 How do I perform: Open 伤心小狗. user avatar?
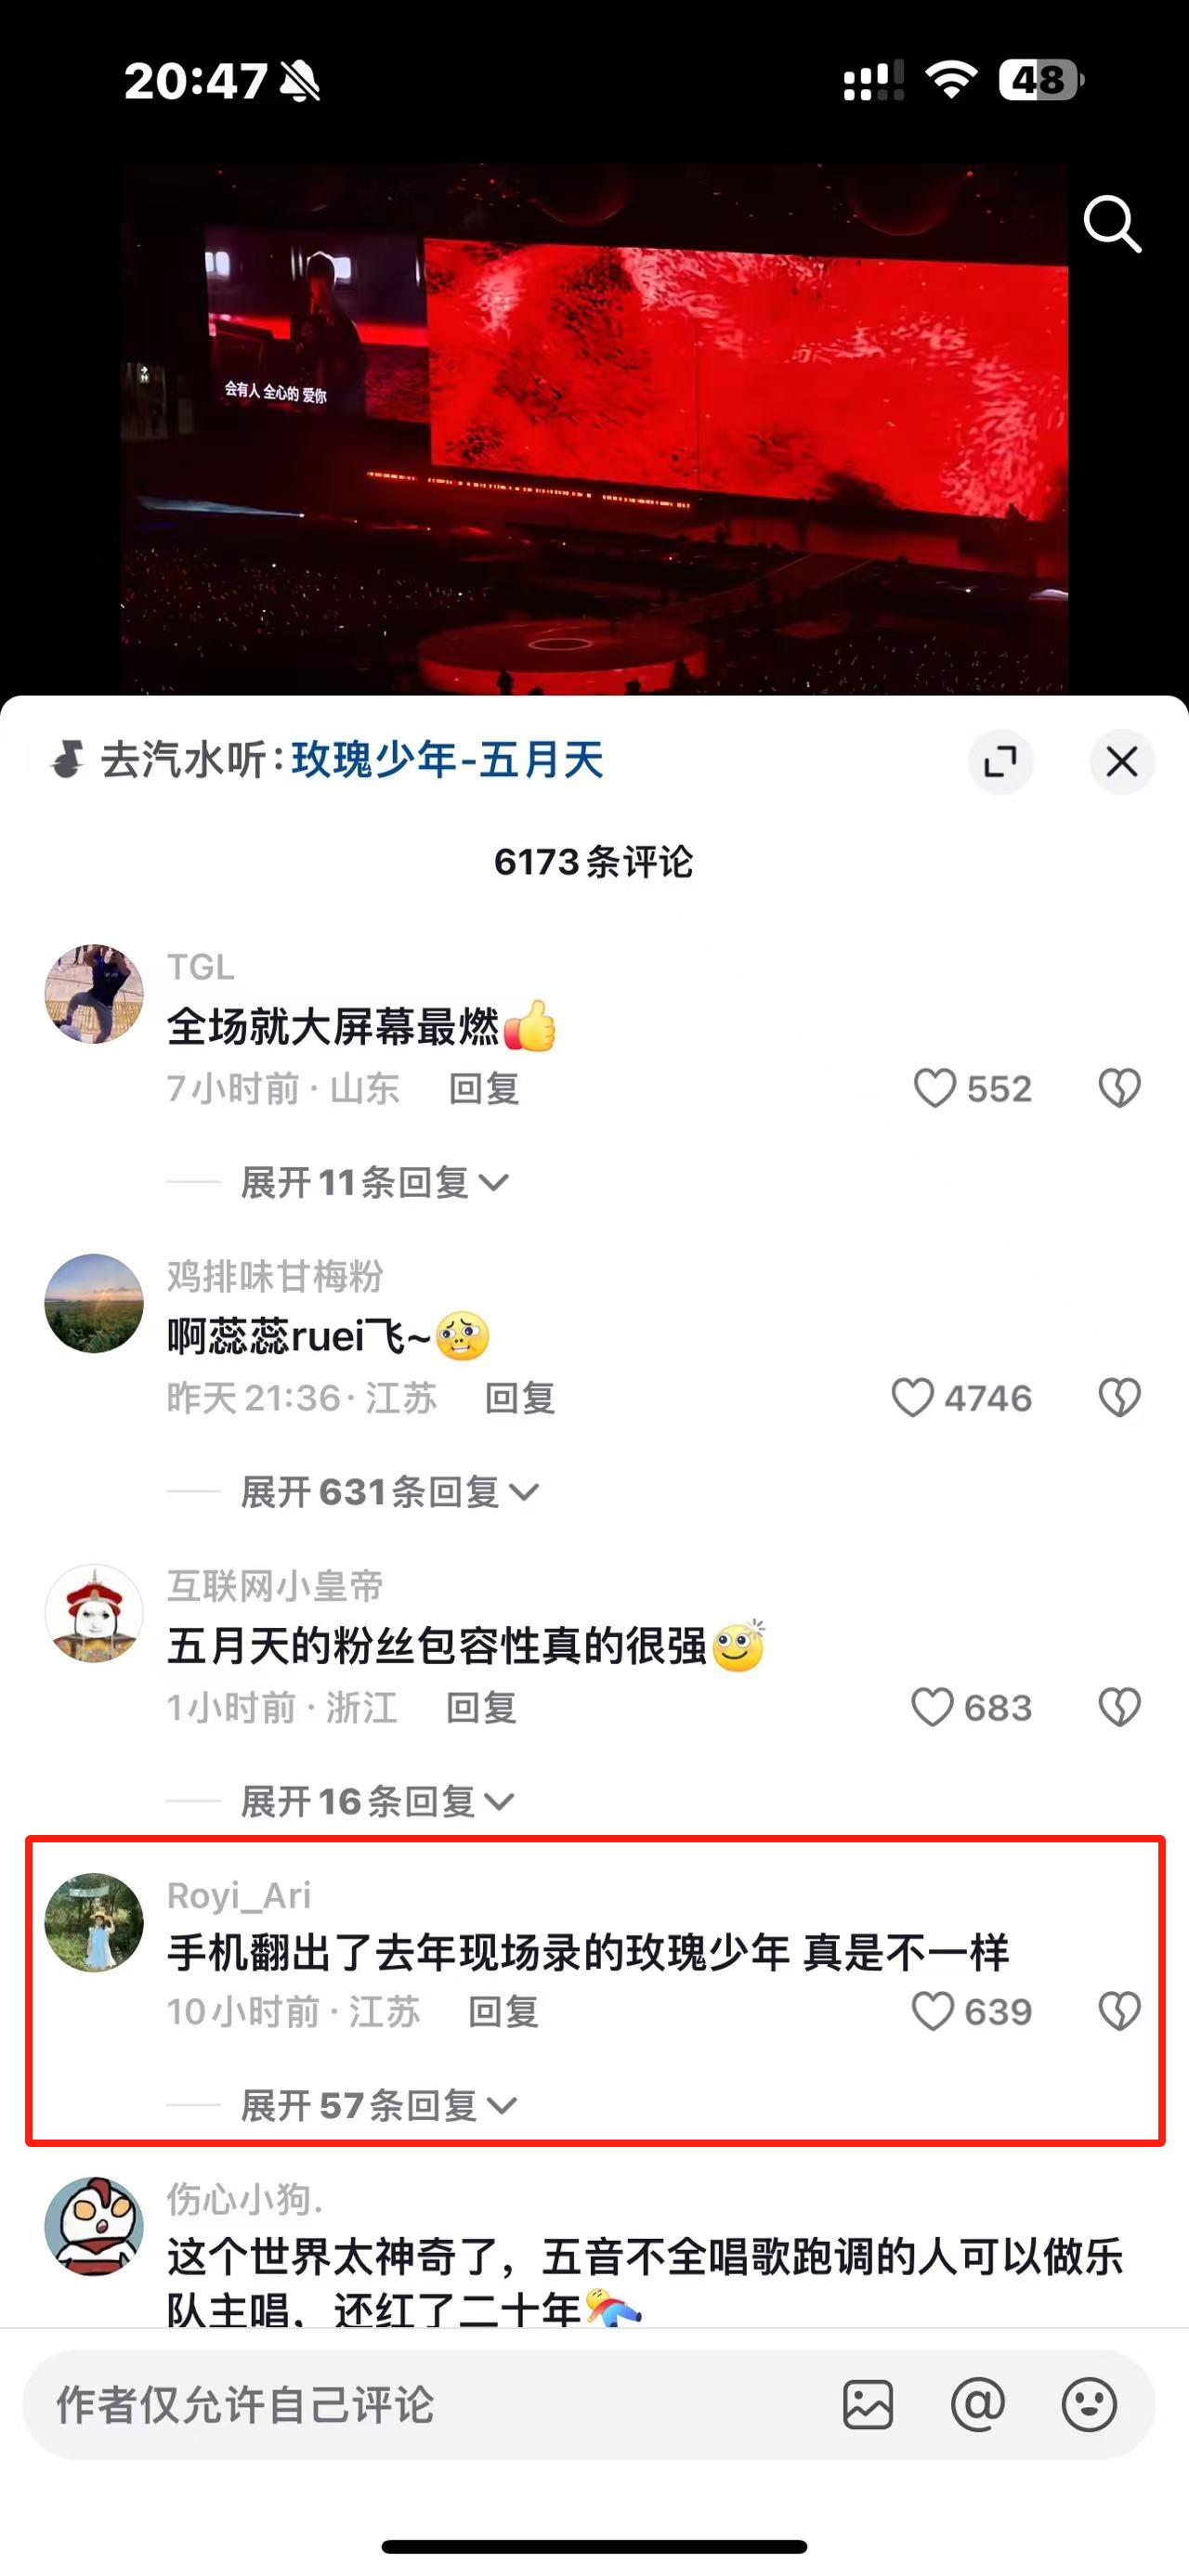[x=94, y=2227]
